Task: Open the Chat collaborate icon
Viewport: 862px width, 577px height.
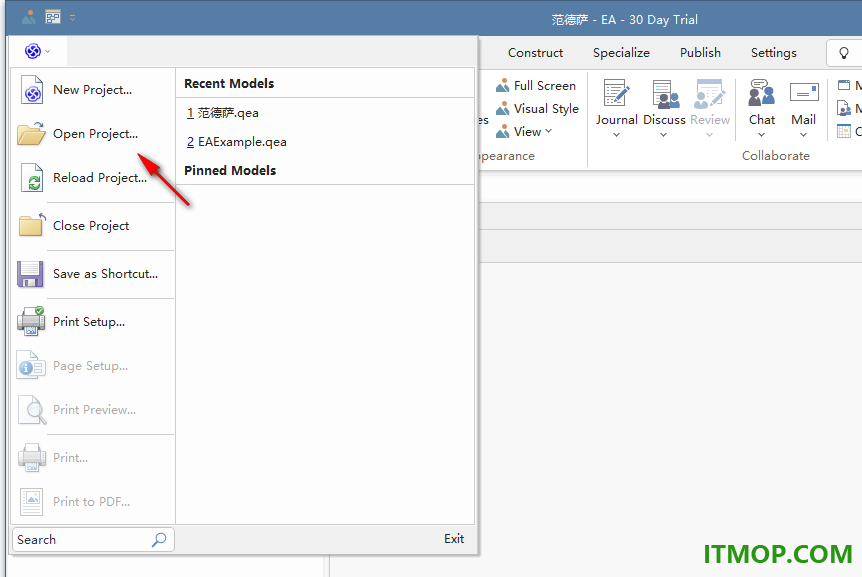Action: coord(761,93)
